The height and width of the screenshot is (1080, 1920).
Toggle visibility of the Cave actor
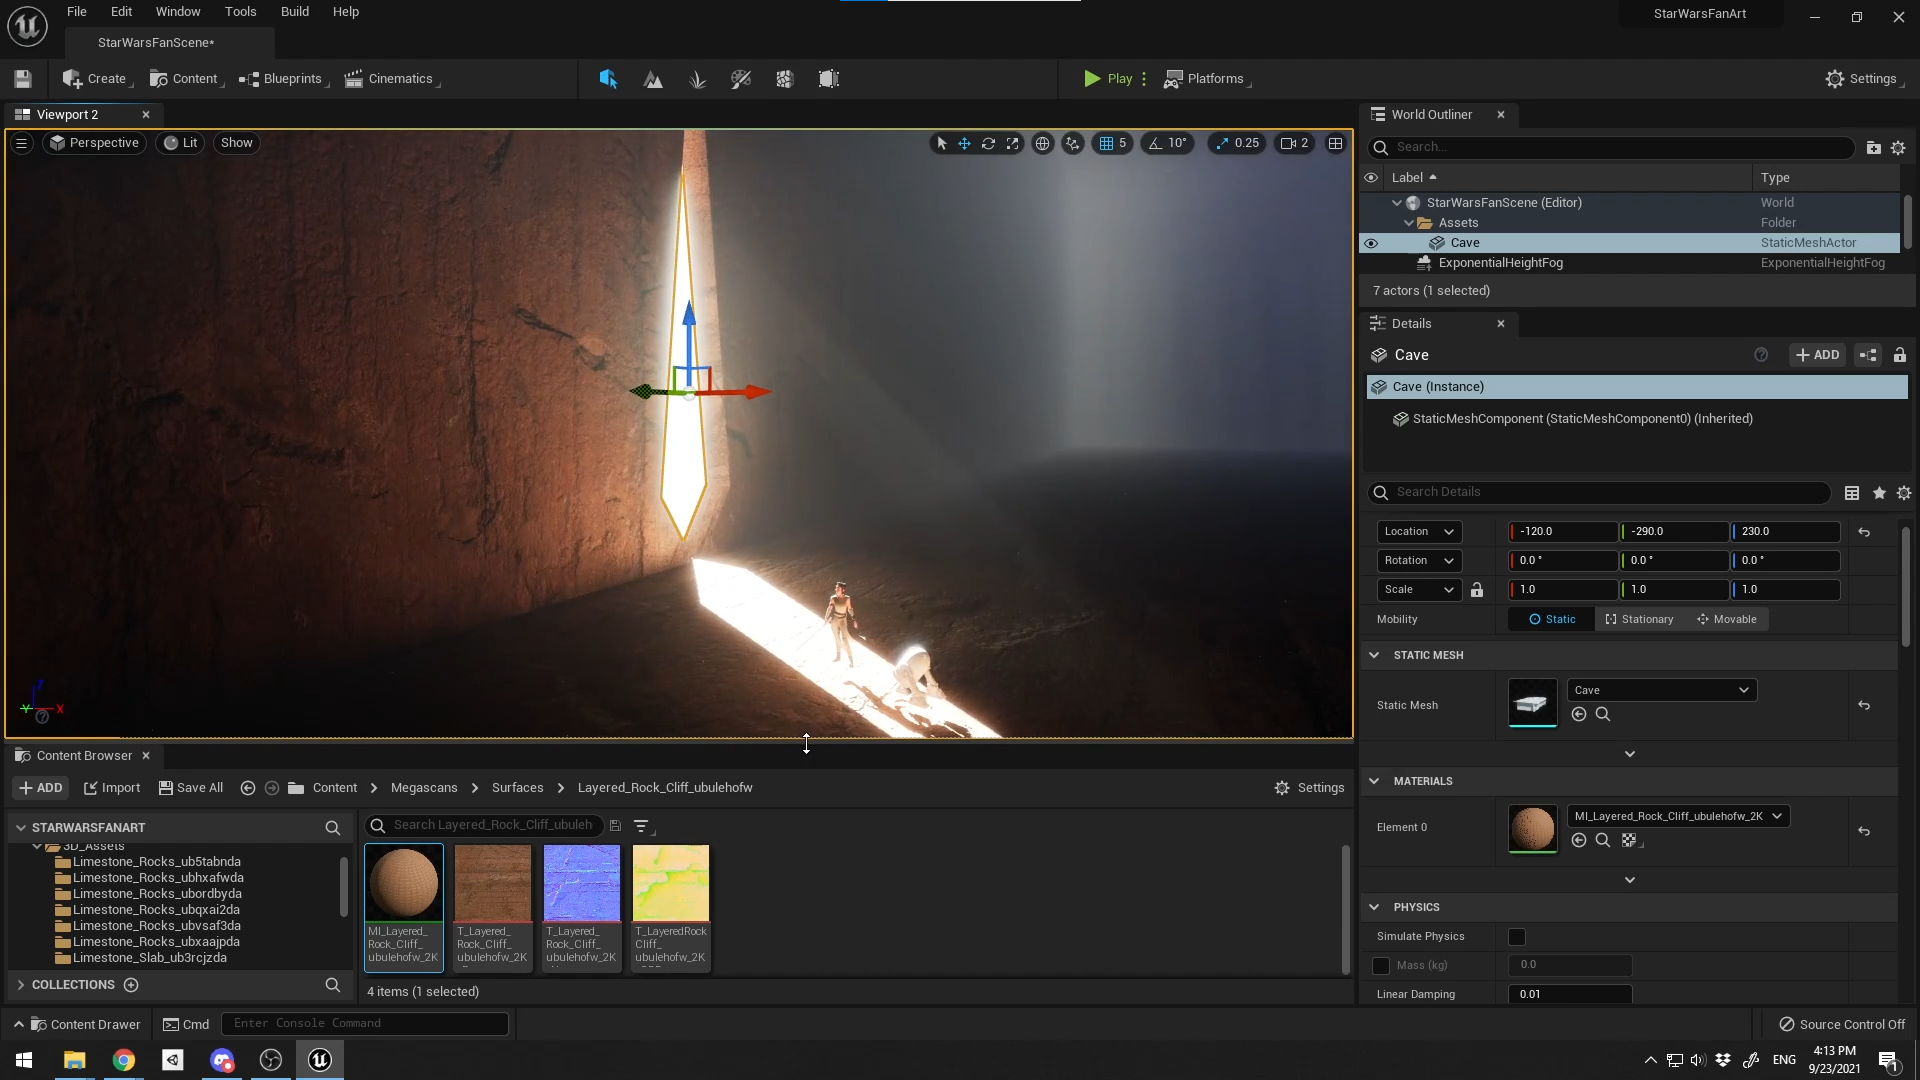(1371, 243)
